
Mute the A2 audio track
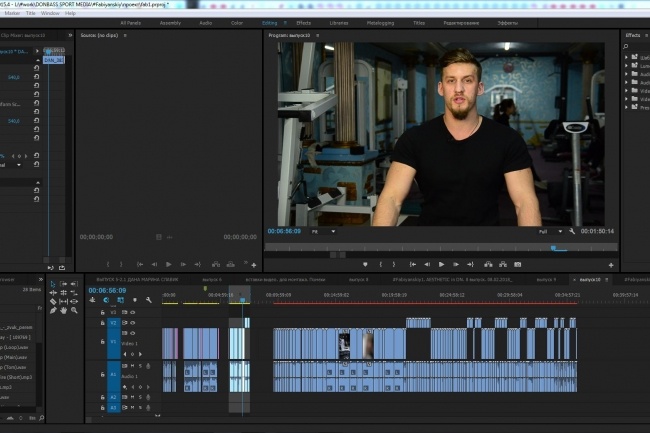(133, 397)
